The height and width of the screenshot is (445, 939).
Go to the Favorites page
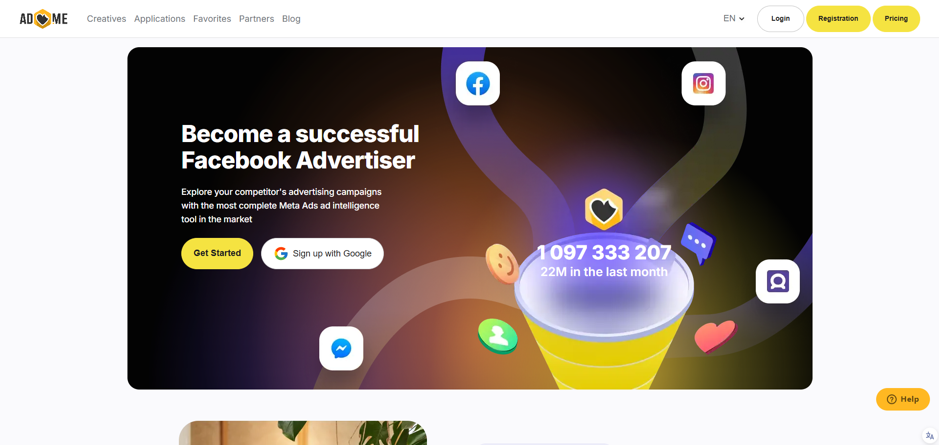[x=212, y=19]
